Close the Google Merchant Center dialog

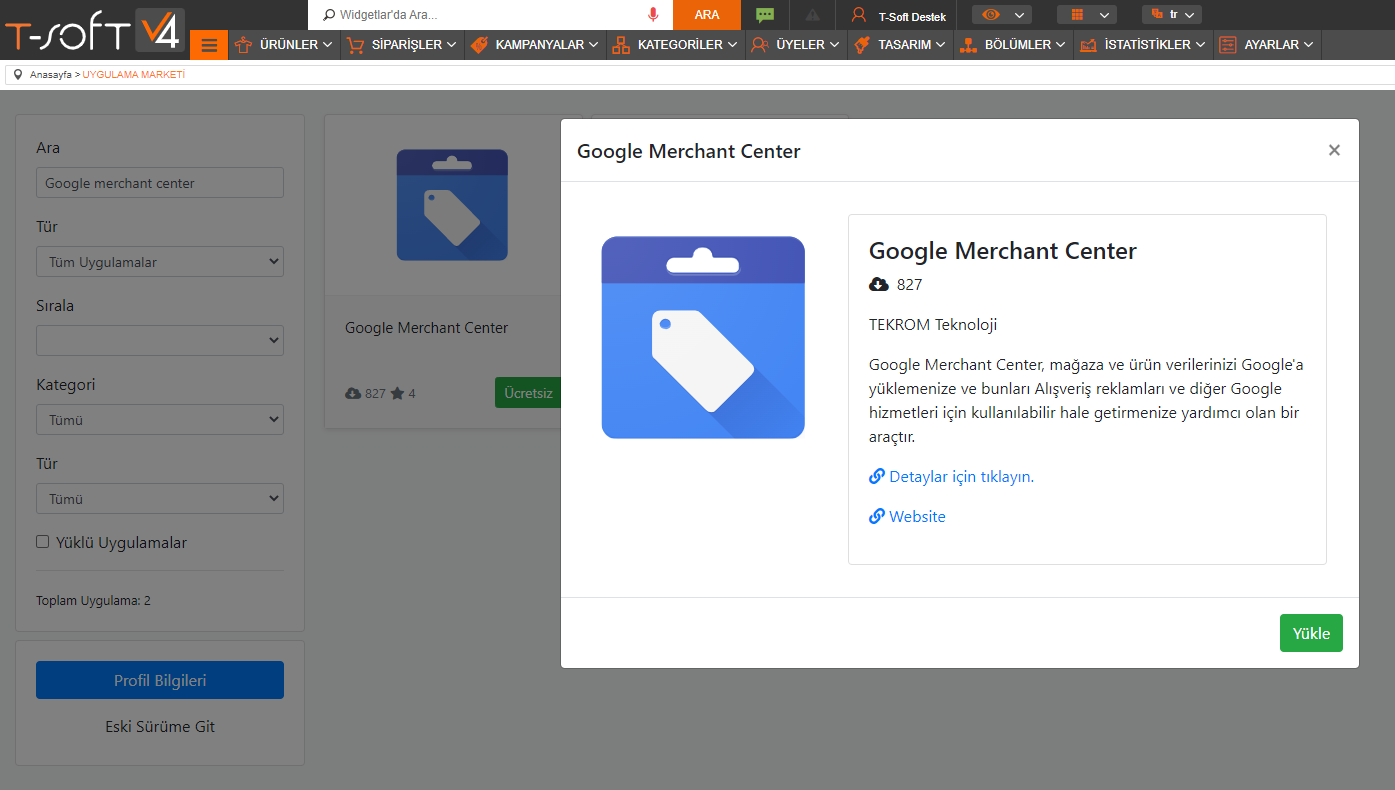point(1334,150)
